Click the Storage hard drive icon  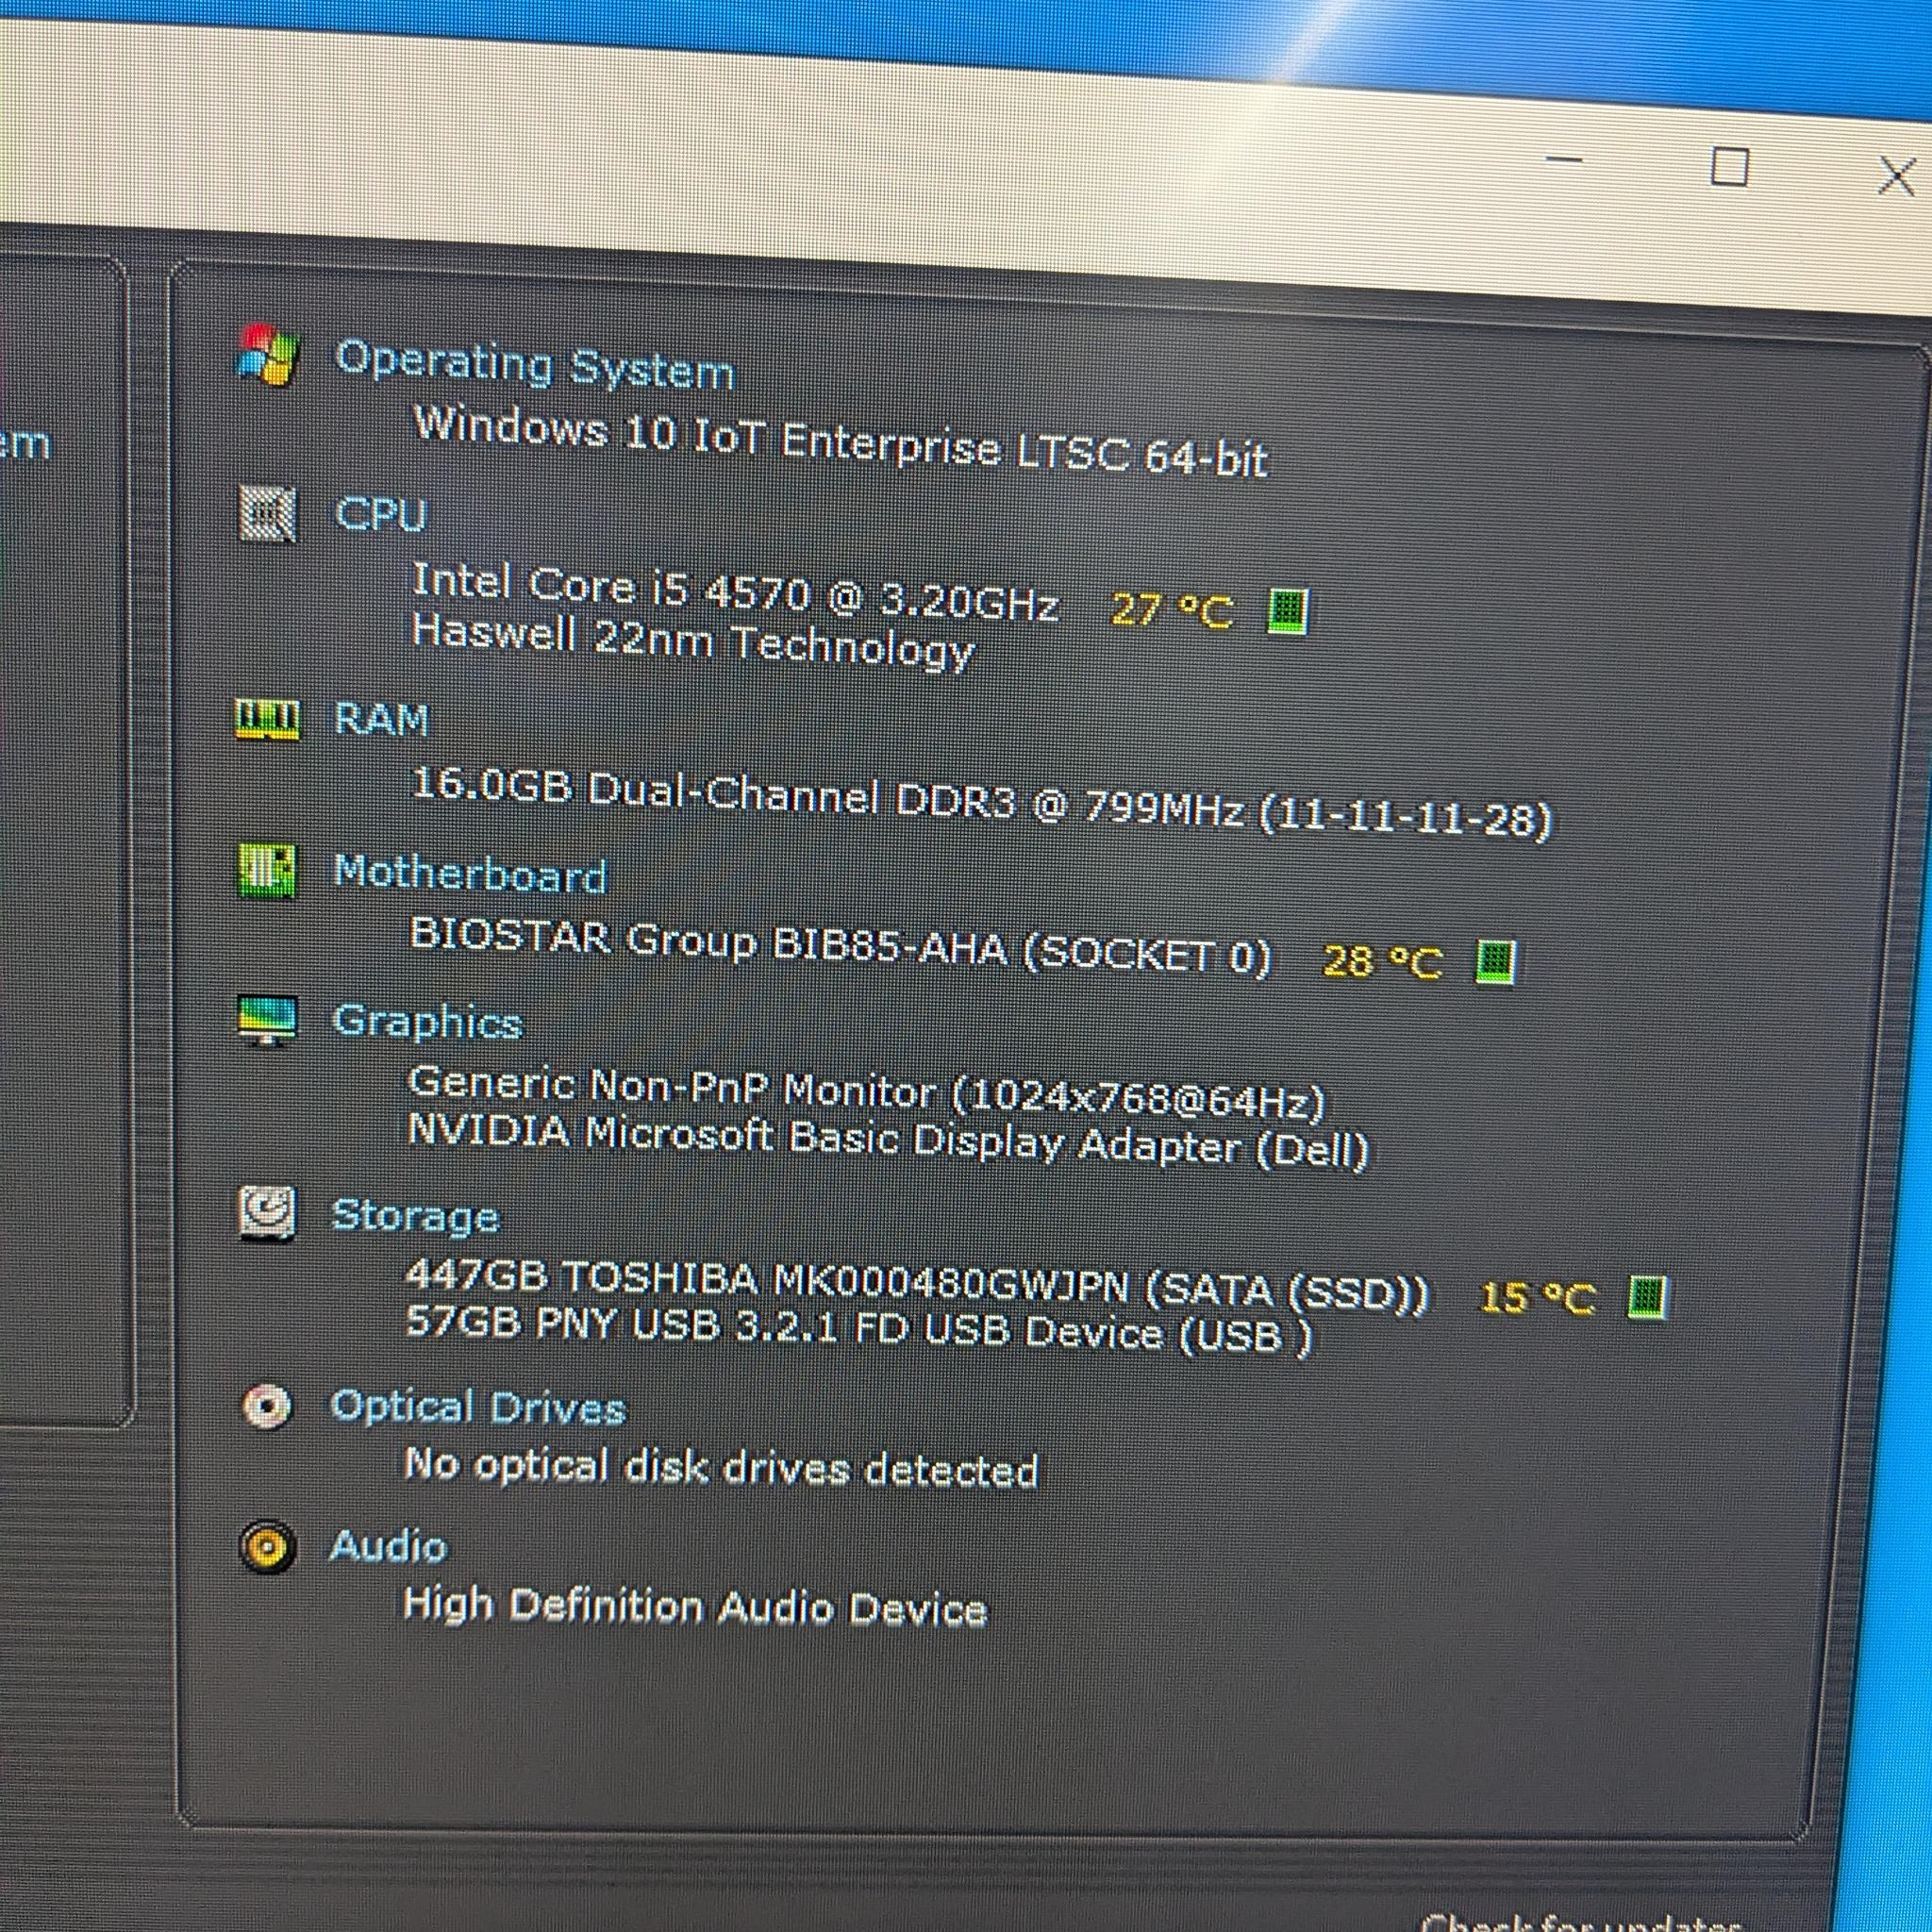pos(267,1213)
